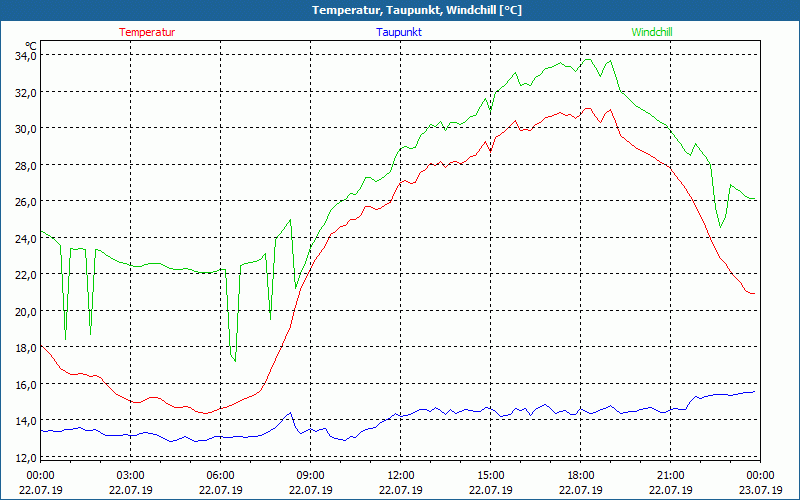
Task: Click the 03:00 time axis label
Action: [x=131, y=476]
